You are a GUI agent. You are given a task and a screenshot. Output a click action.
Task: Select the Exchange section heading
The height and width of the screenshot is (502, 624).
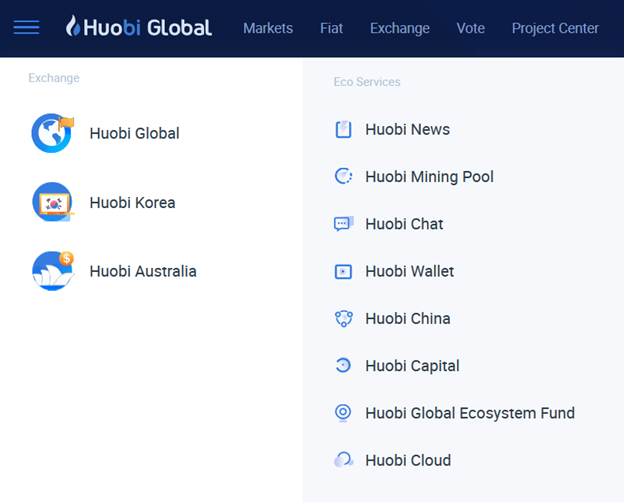pyautogui.click(x=54, y=78)
